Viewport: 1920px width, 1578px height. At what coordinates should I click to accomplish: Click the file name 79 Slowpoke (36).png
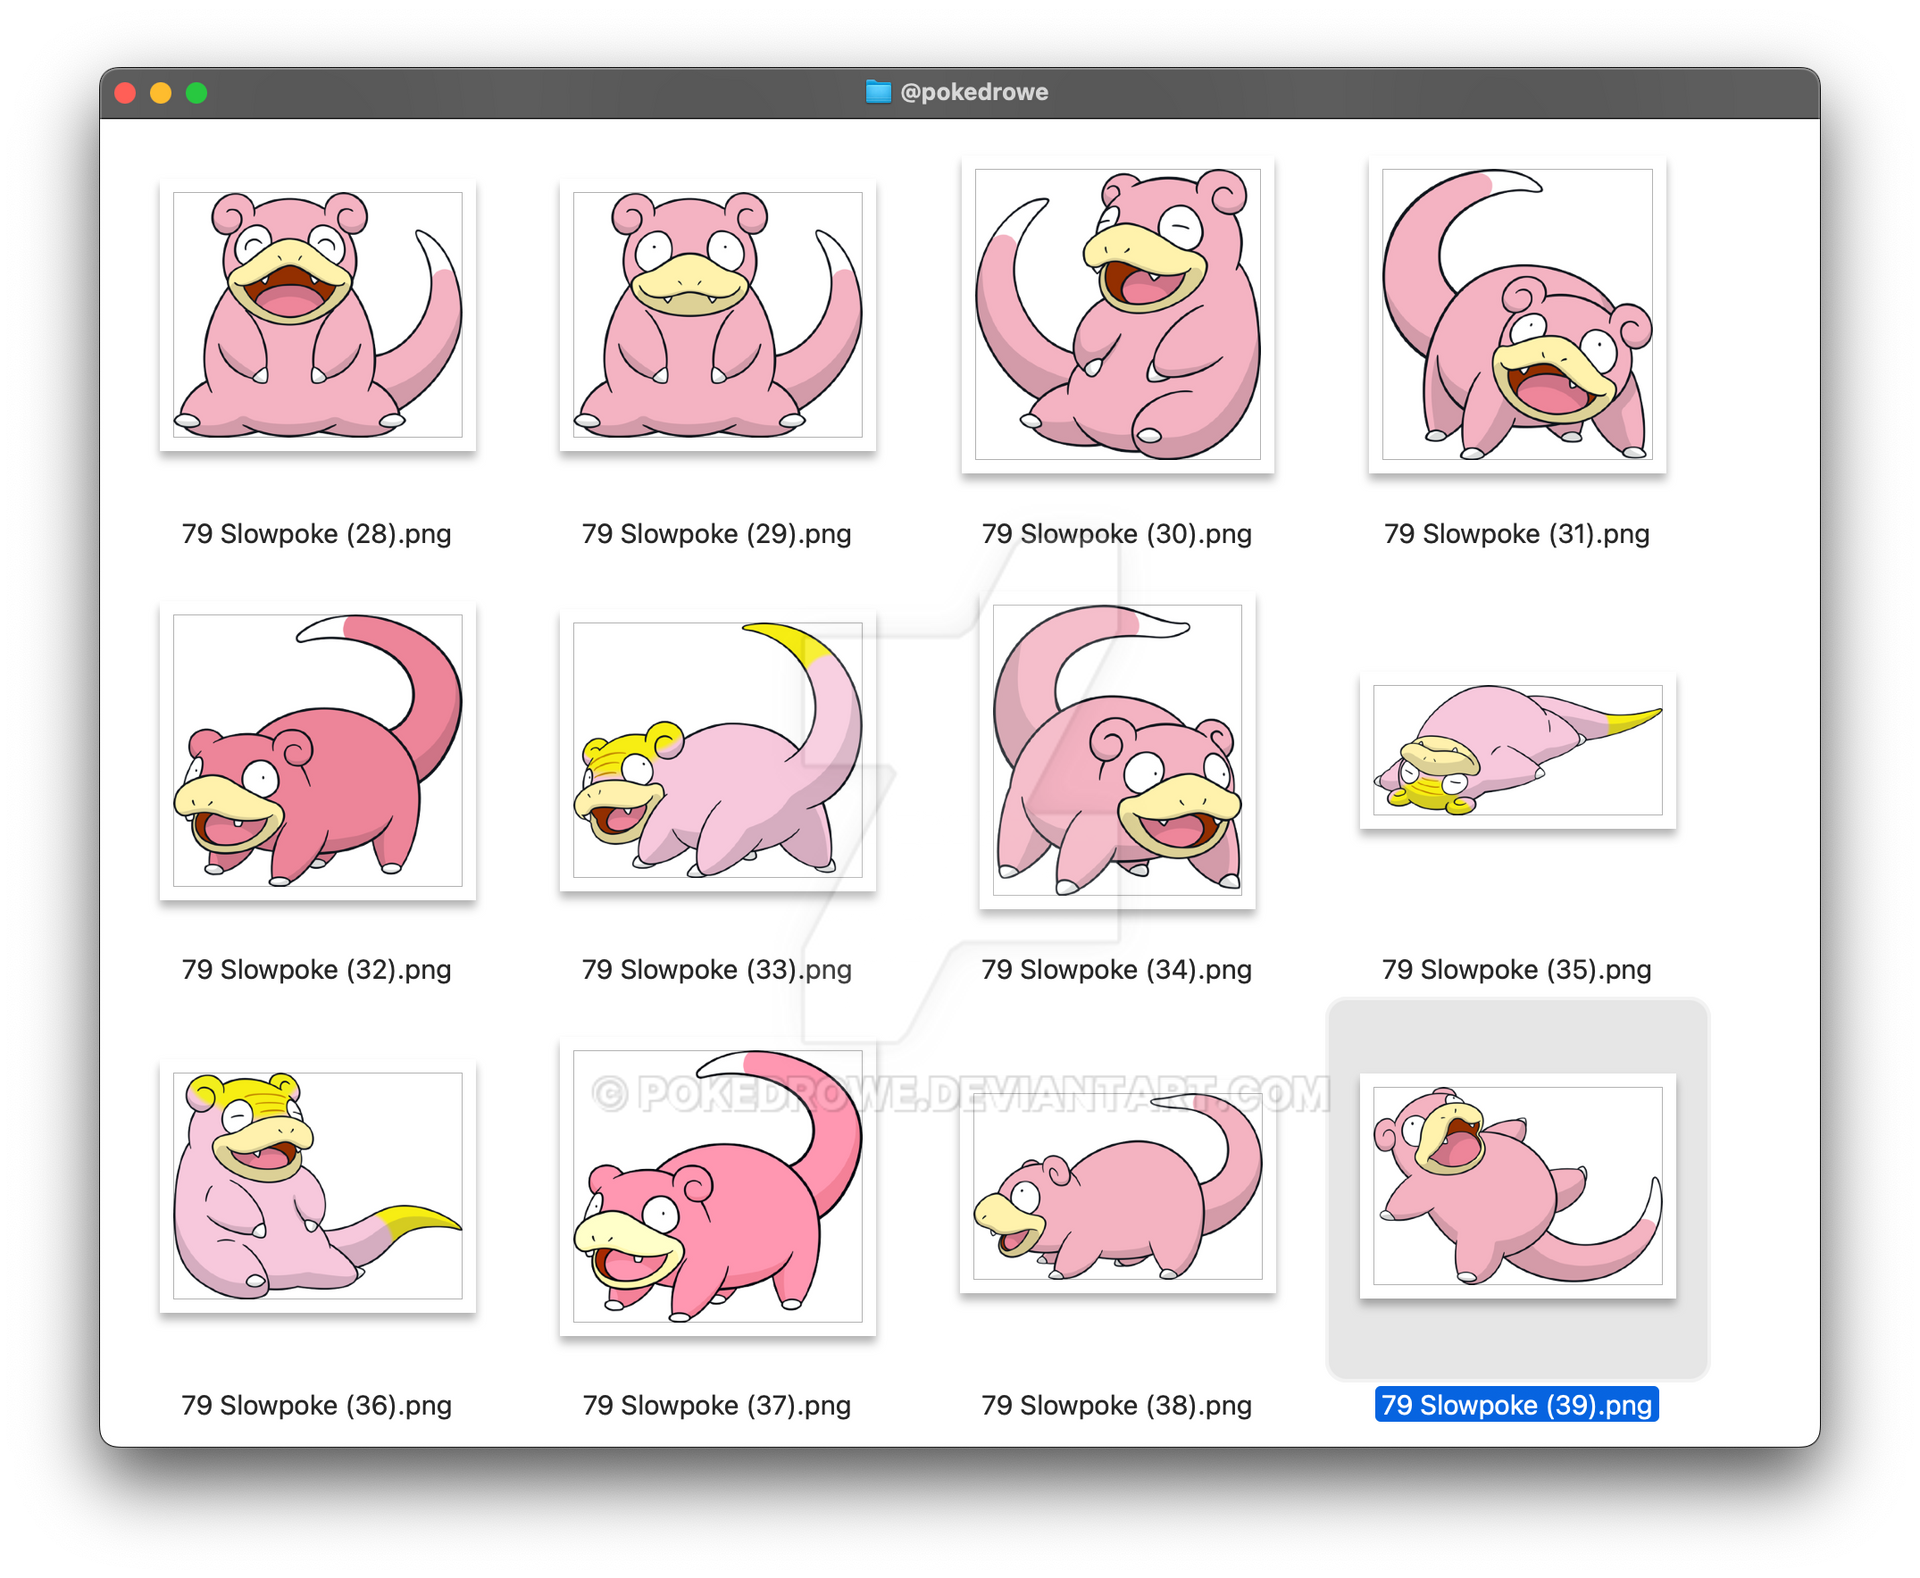click(x=317, y=1406)
